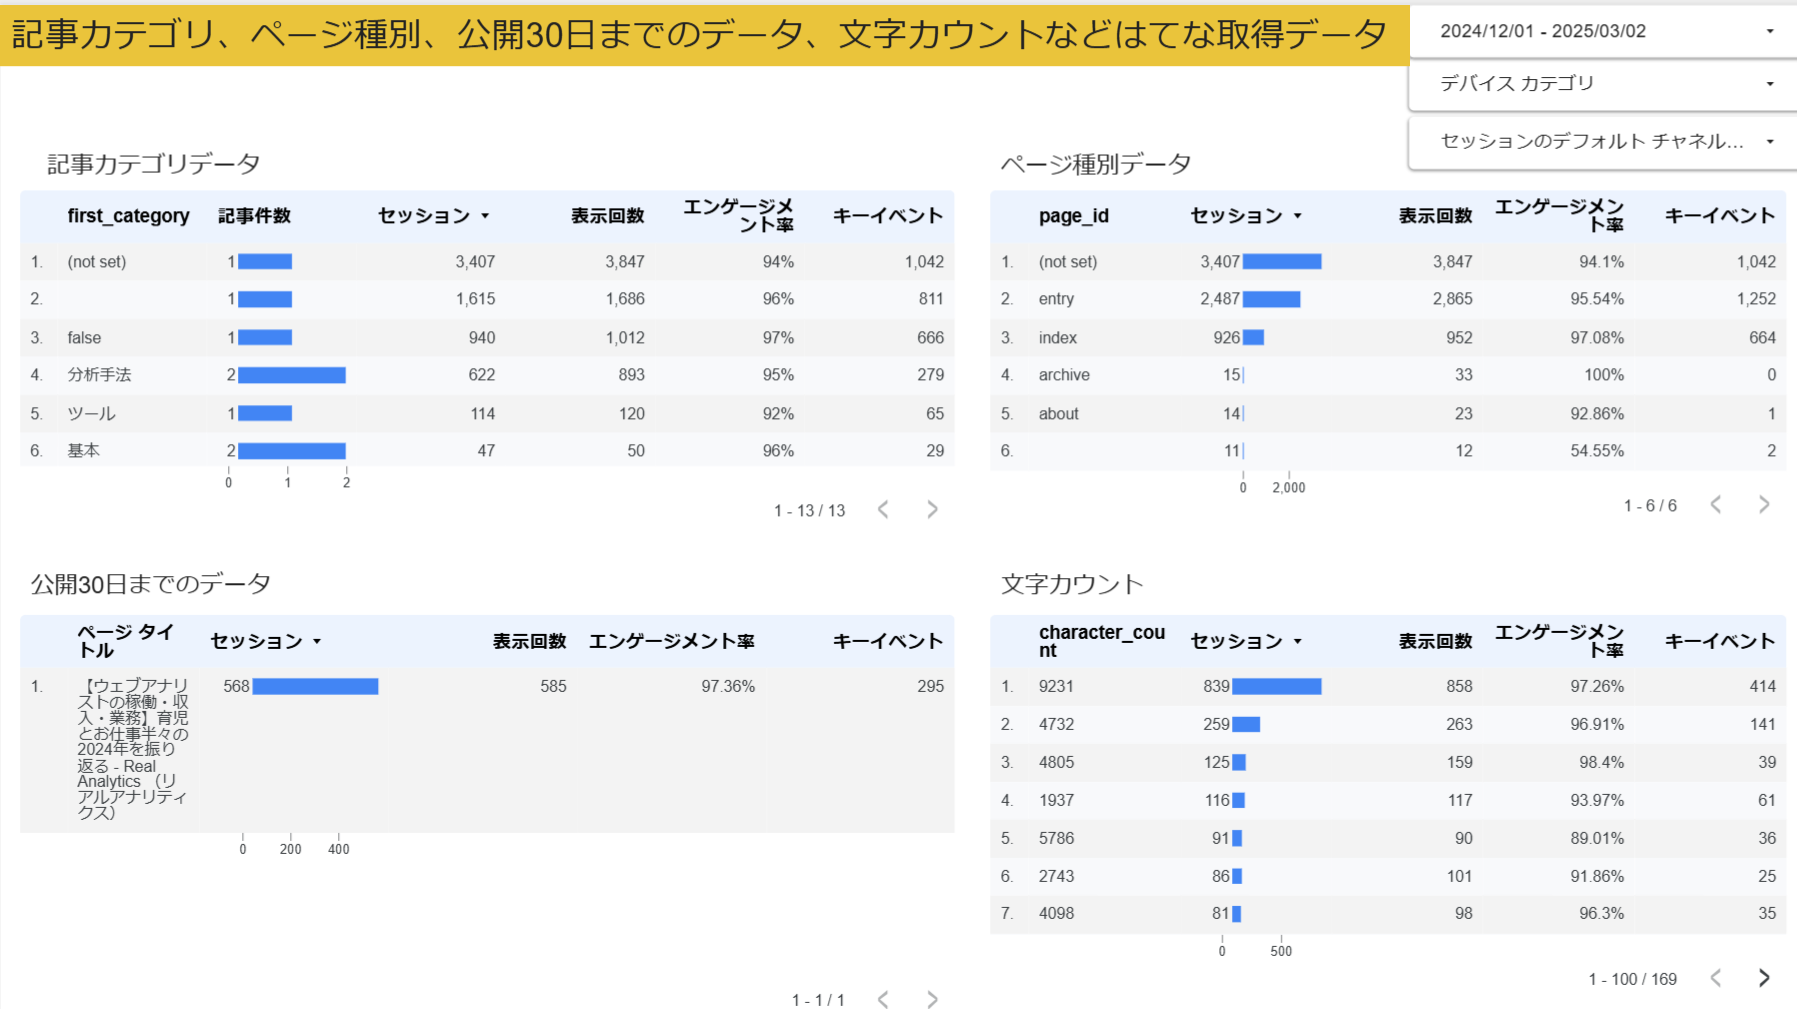Select character count 2743 row

[x=1388, y=876]
